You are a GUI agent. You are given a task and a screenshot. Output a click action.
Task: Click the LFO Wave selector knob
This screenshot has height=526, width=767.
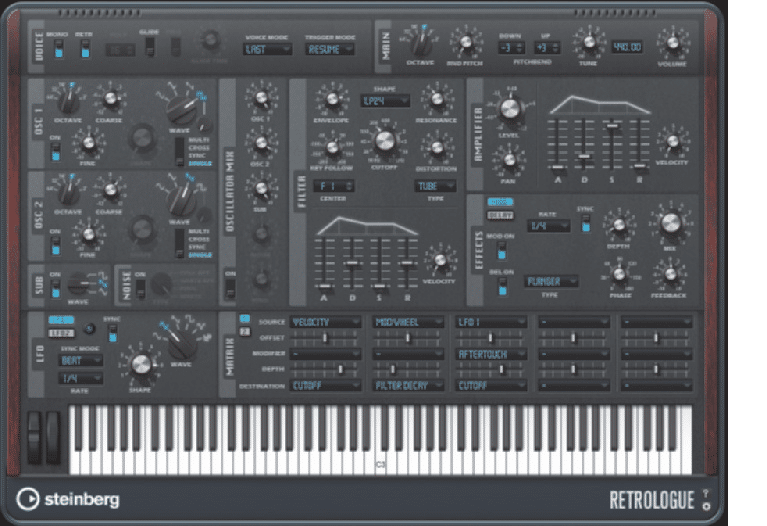pyautogui.click(x=182, y=344)
